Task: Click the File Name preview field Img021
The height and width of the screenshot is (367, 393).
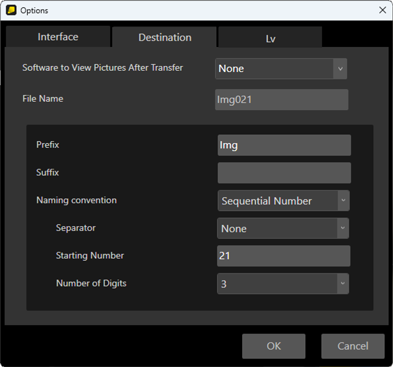Action: 282,99
